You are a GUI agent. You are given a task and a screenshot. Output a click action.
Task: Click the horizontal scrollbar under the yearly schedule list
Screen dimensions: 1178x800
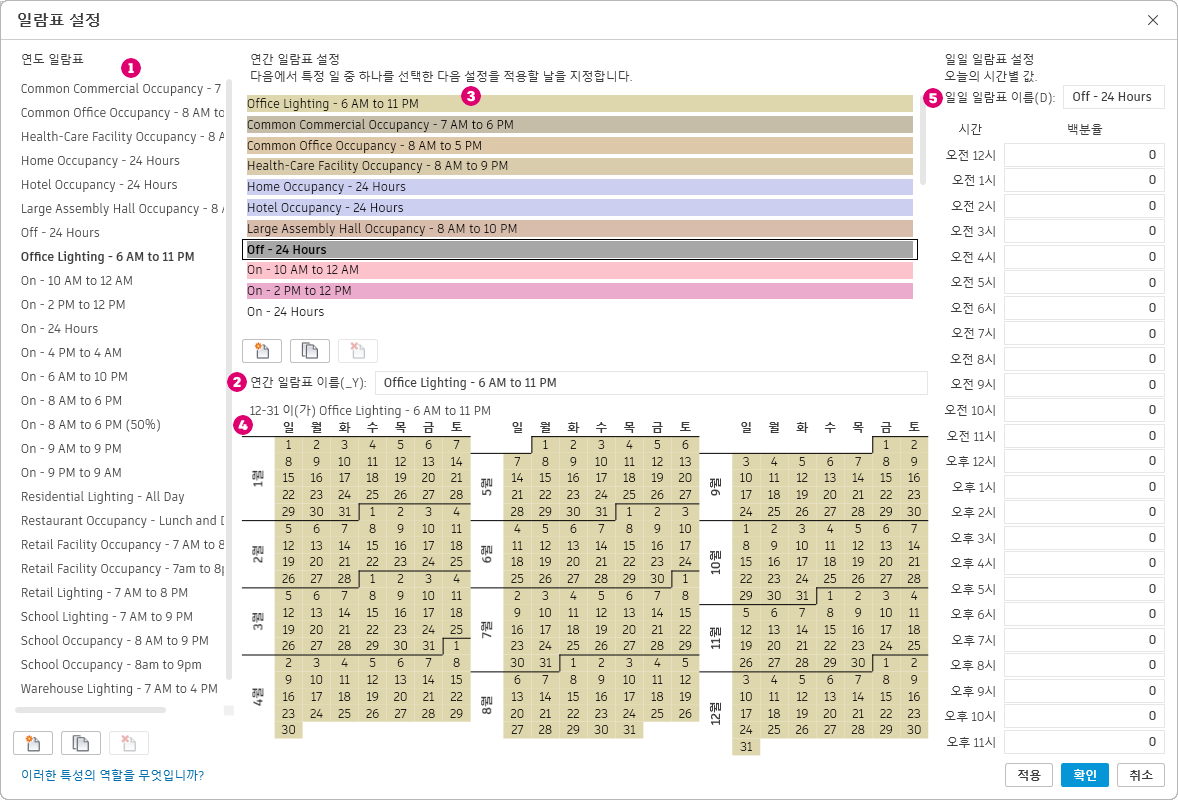90,710
